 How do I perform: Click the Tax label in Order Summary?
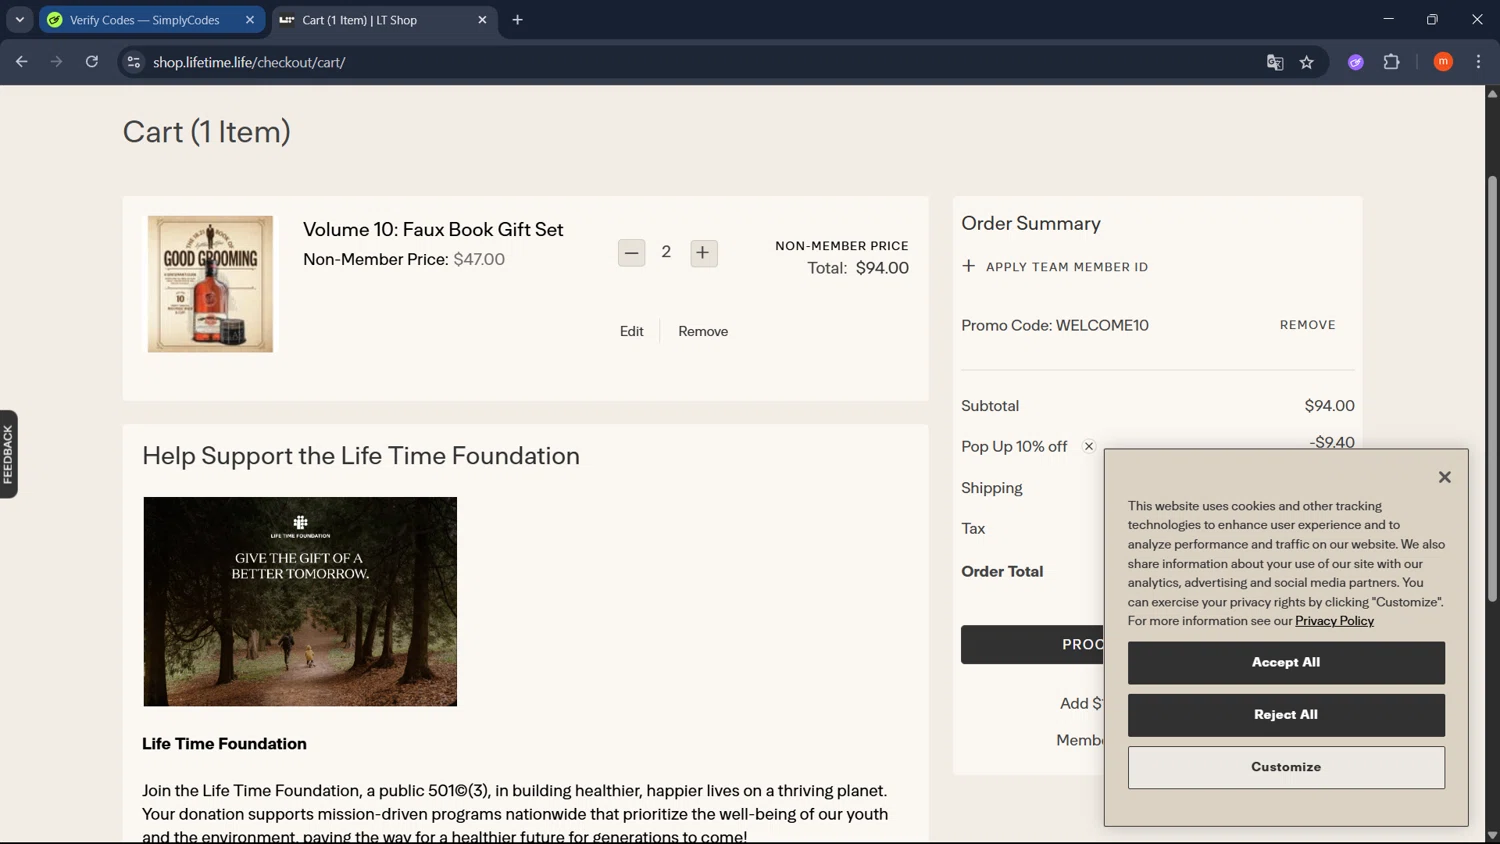[x=973, y=529]
